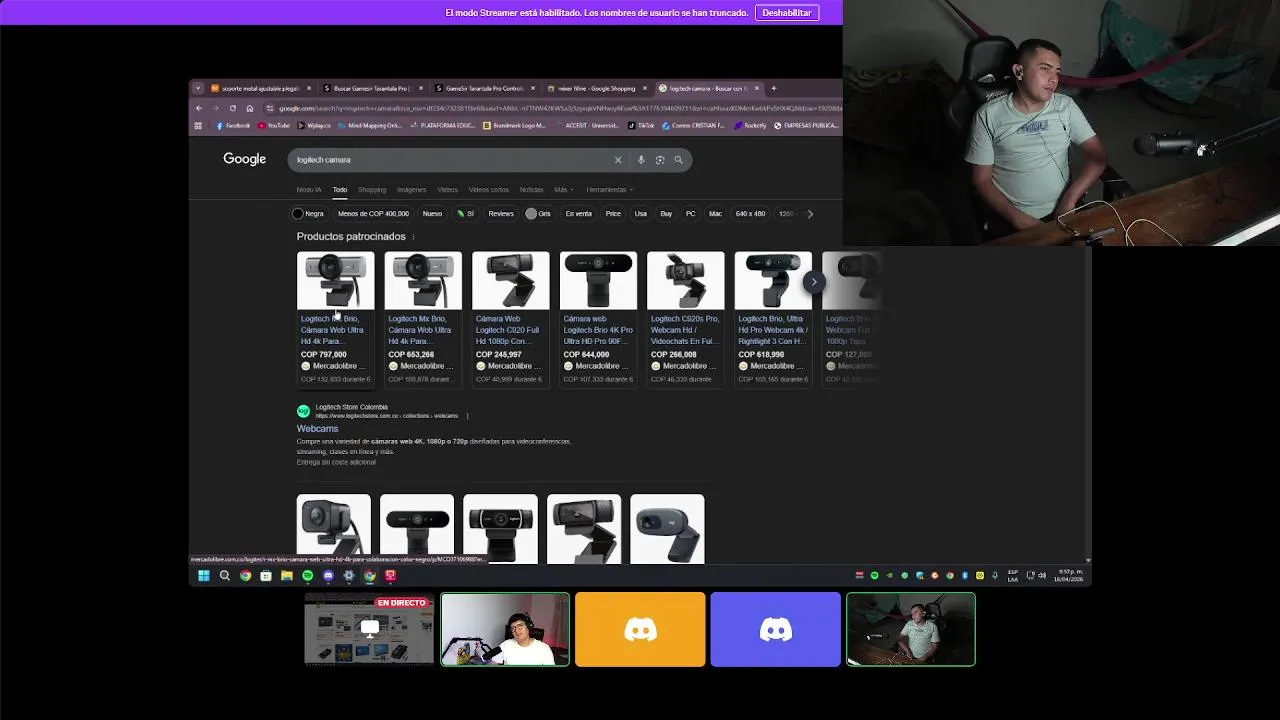
Task: Select the blue Discord participant tile
Action: pyautogui.click(x=775, y=629)
